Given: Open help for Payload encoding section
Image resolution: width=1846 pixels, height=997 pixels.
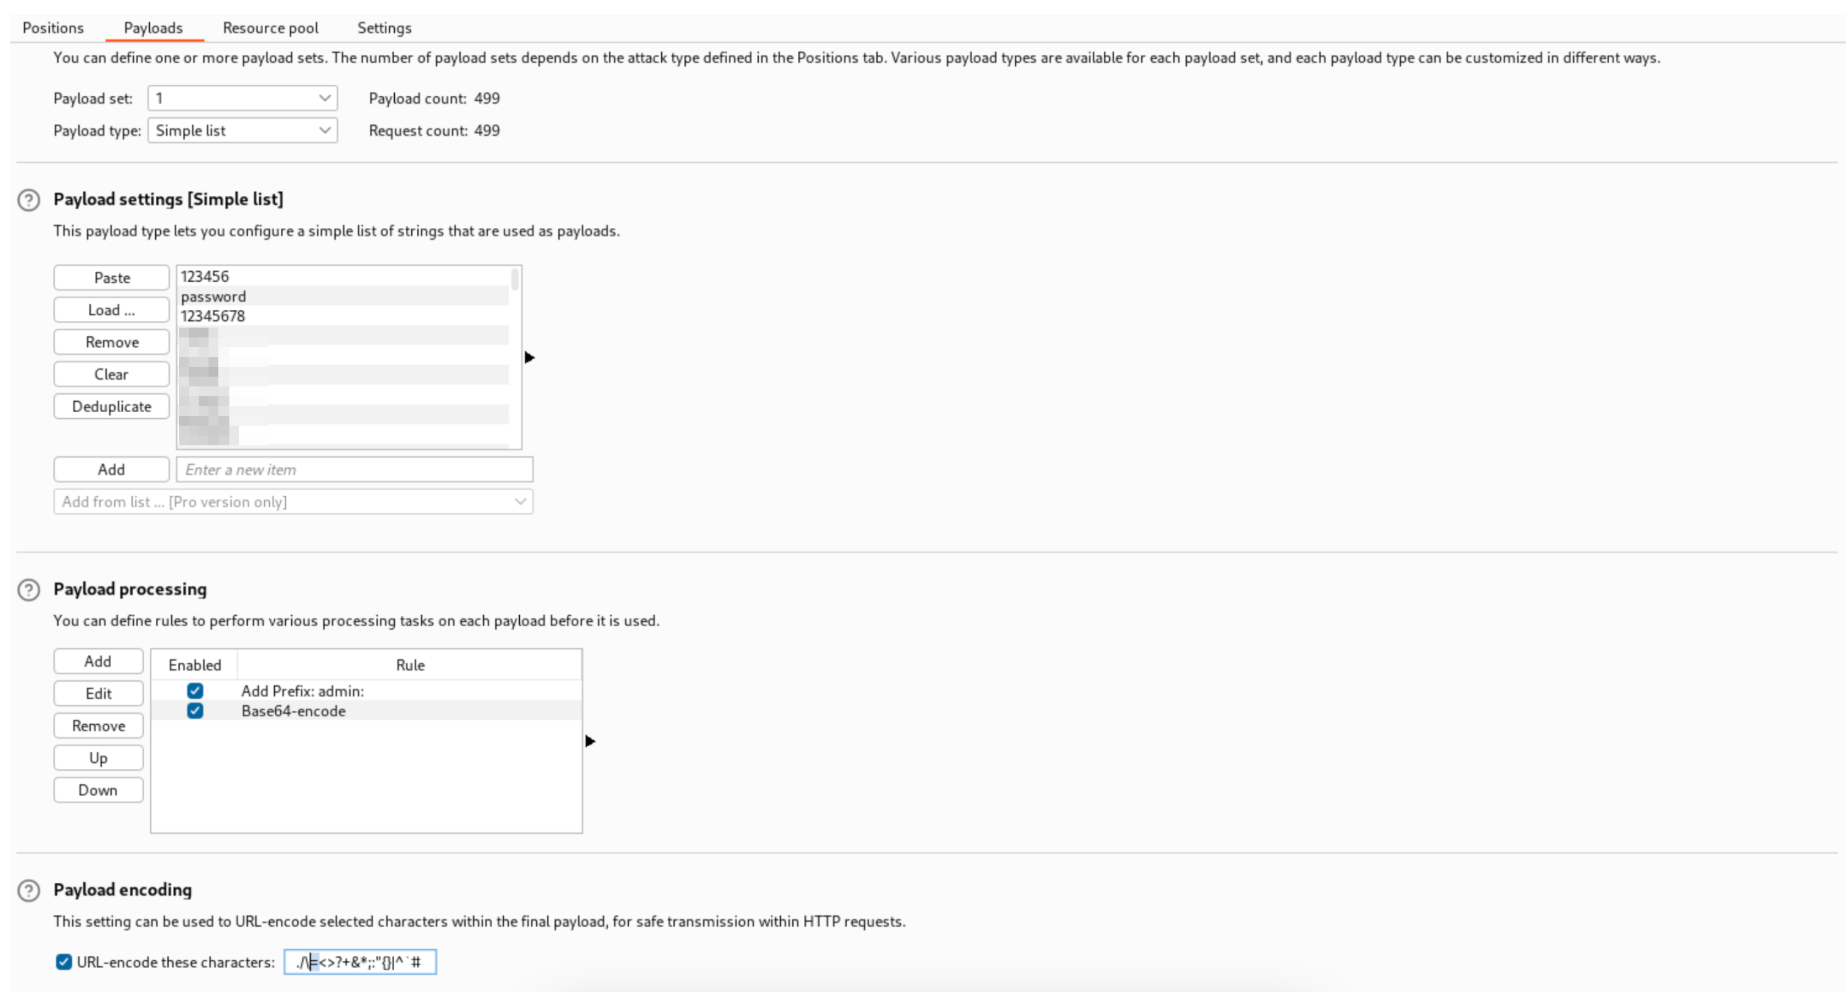Looking at the screenshot, I should (x=29, y=890).
